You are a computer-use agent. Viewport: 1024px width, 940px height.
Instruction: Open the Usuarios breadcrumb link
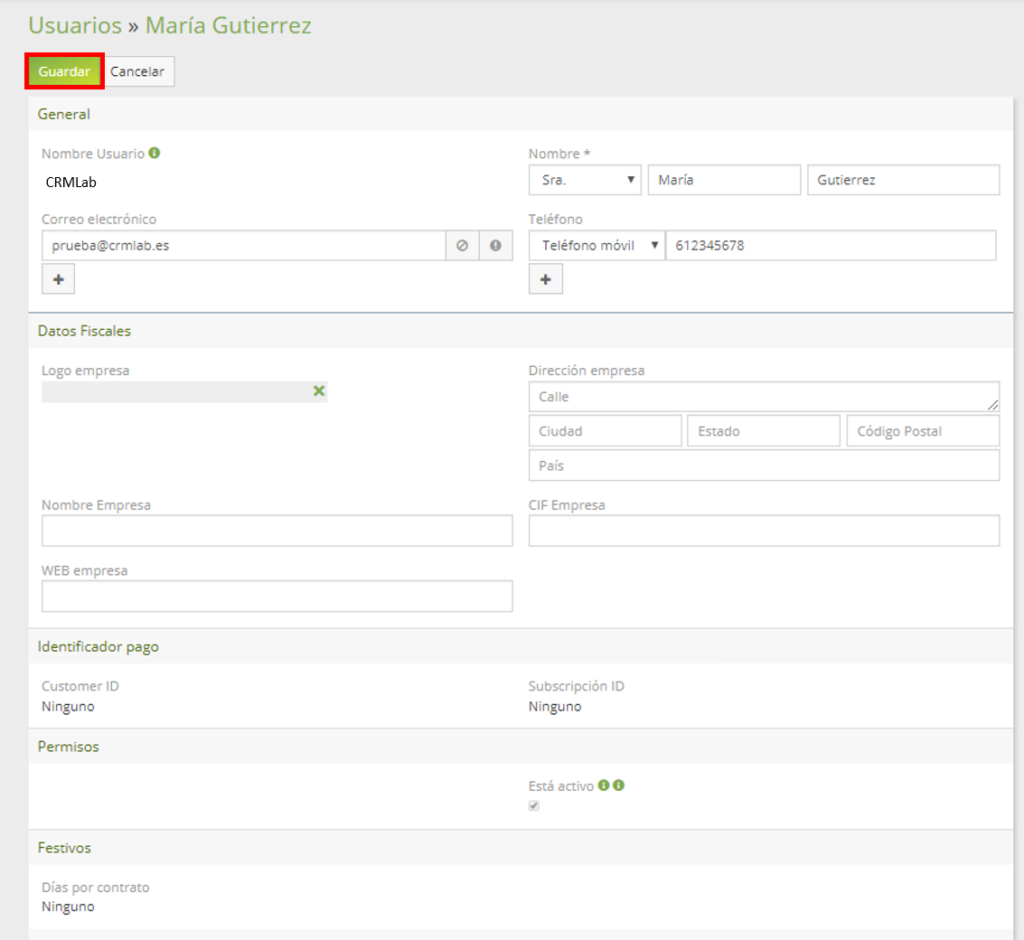tap(75, 25)
